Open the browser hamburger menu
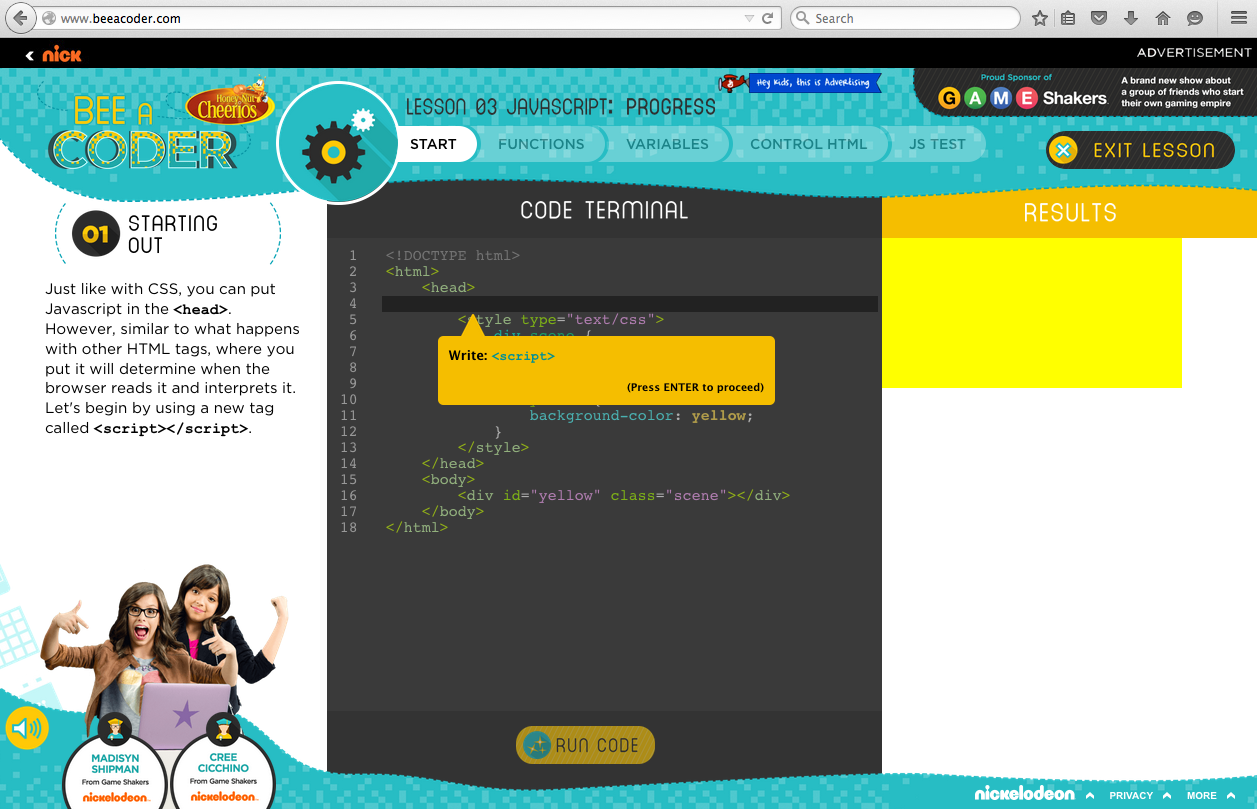1257x809 pixels. click(1237, 18)
